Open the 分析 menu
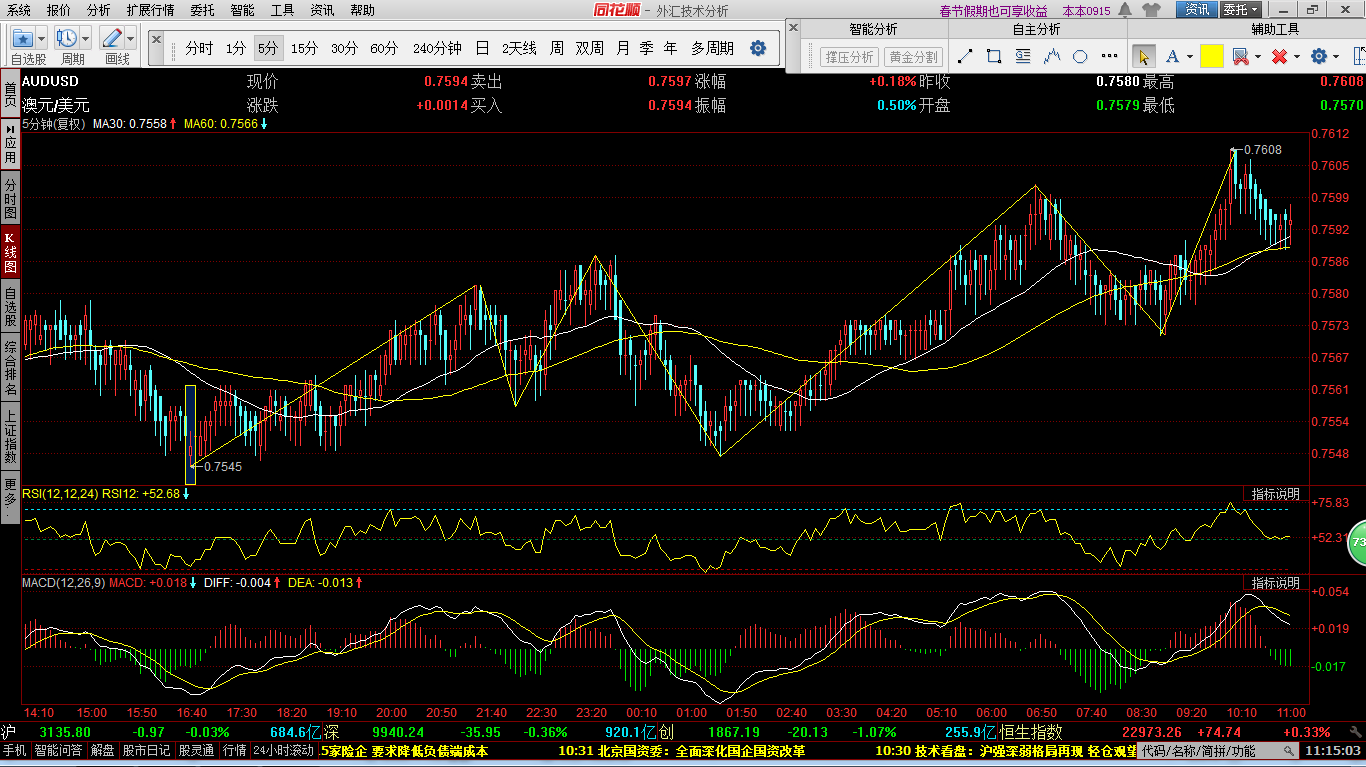 99,10
